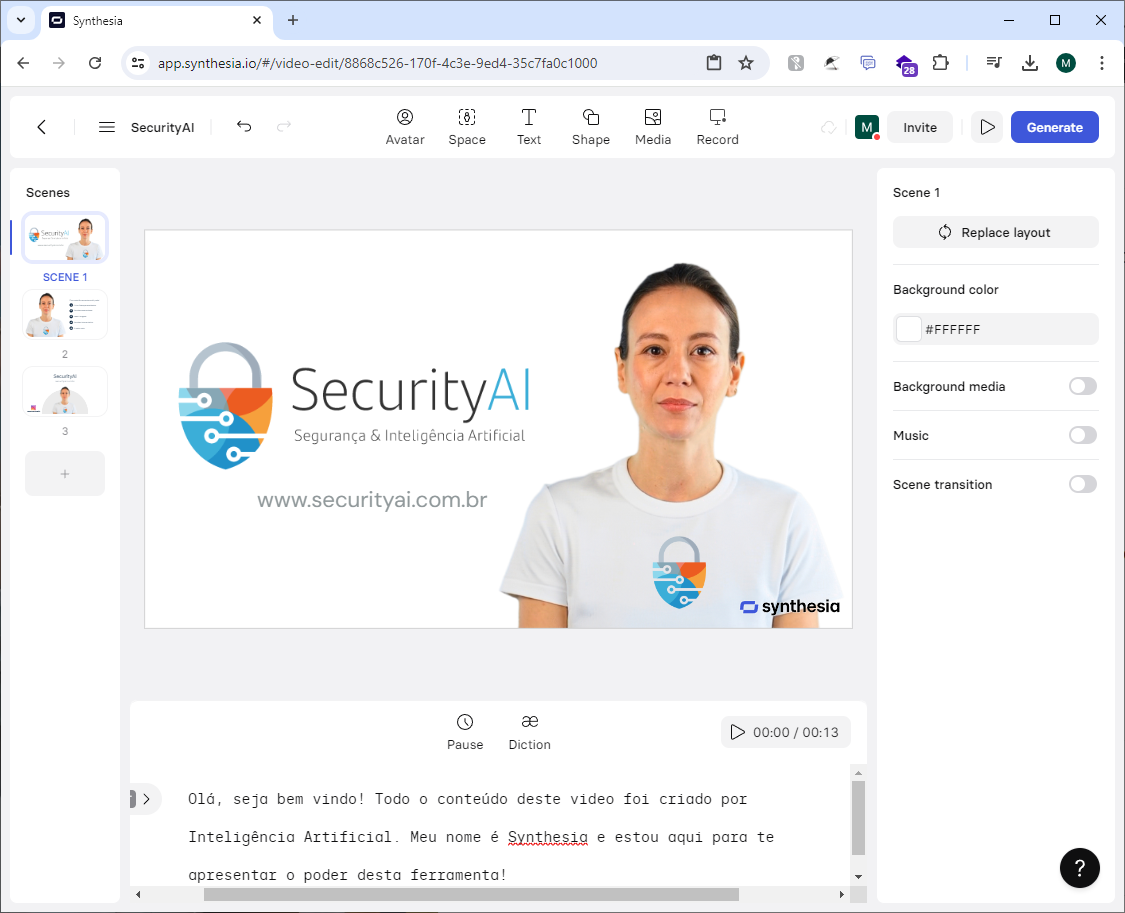Open the Shape tool
This screenshot has height=913, width=1125.
pos(590,127)
